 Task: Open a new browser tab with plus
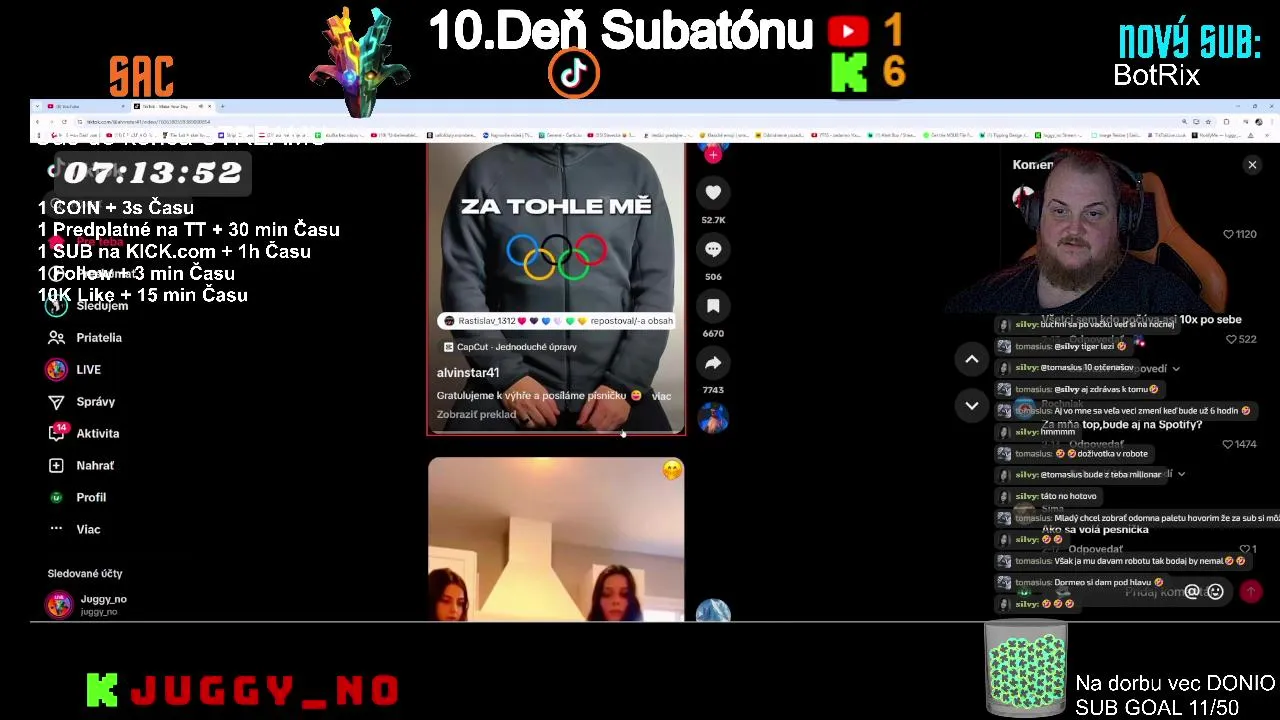pyautogui.click(x=222, y=106)
